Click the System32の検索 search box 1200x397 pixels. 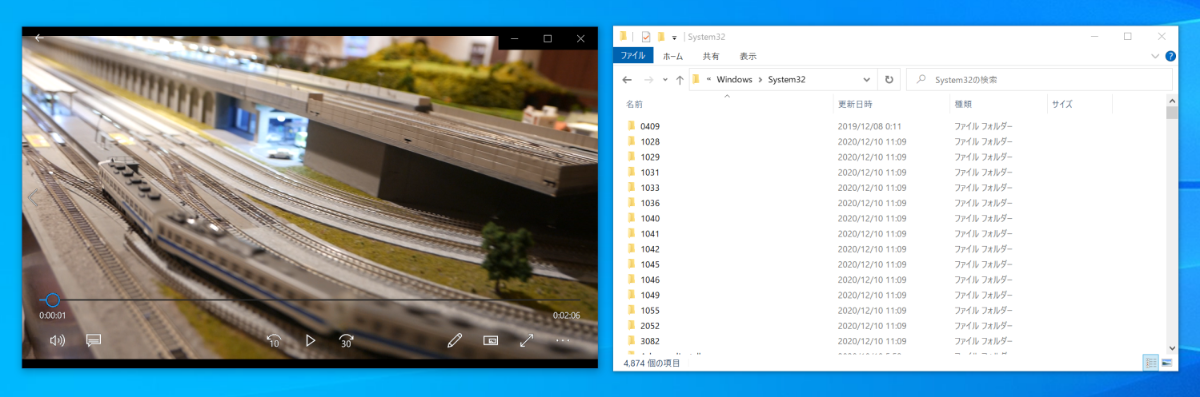pos(1040,79)
